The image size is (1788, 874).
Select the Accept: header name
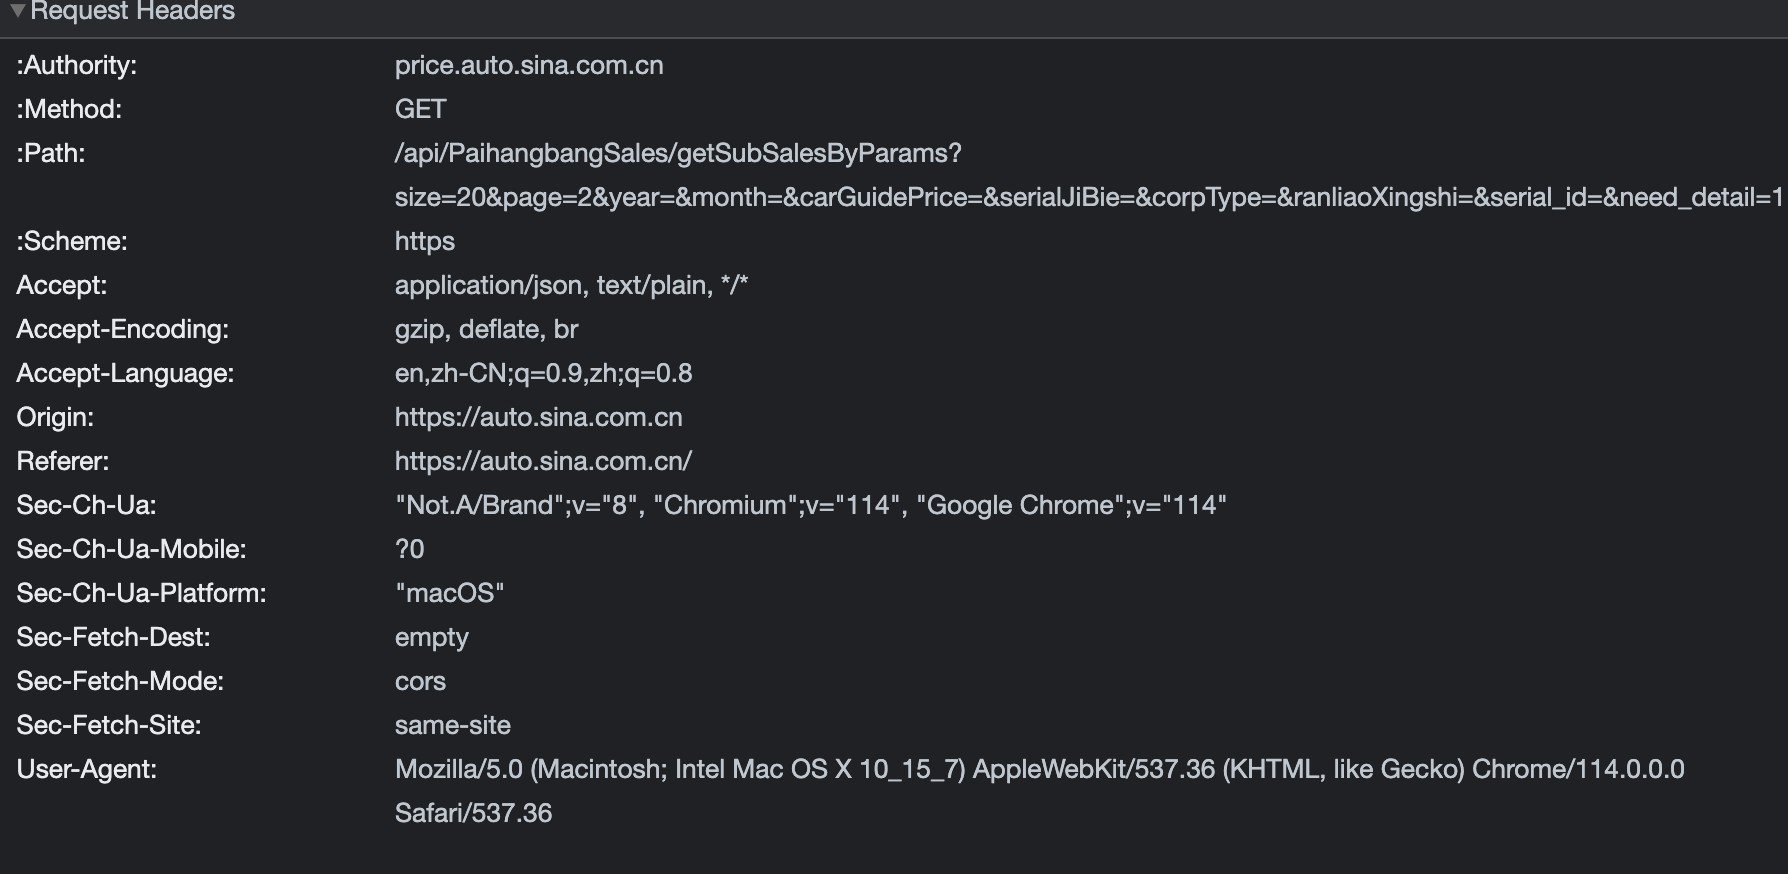coord(62,285)
